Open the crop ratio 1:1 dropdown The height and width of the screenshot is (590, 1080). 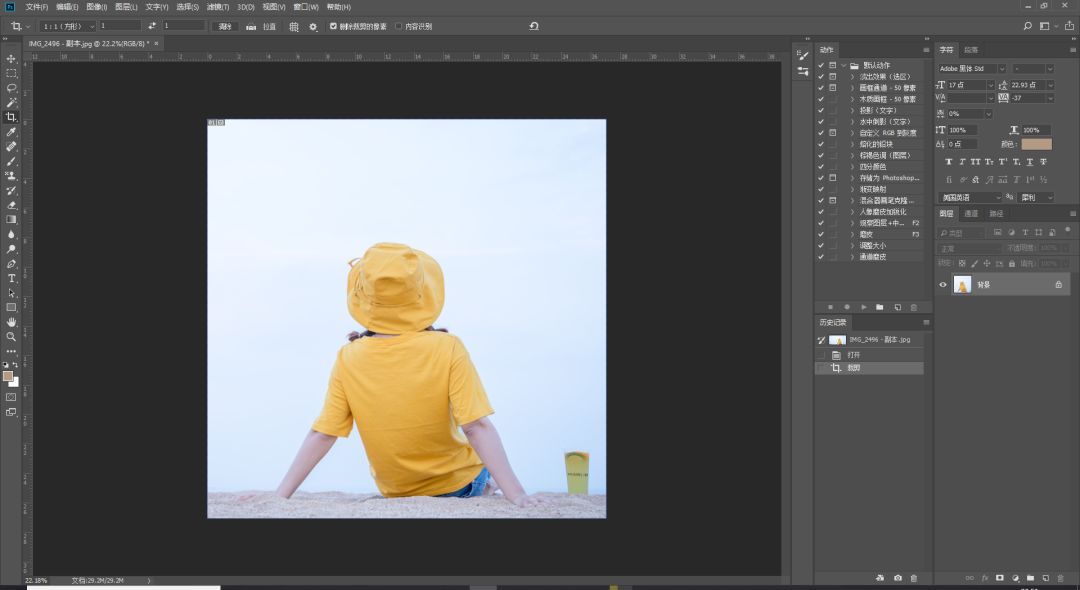click(68, 26)
